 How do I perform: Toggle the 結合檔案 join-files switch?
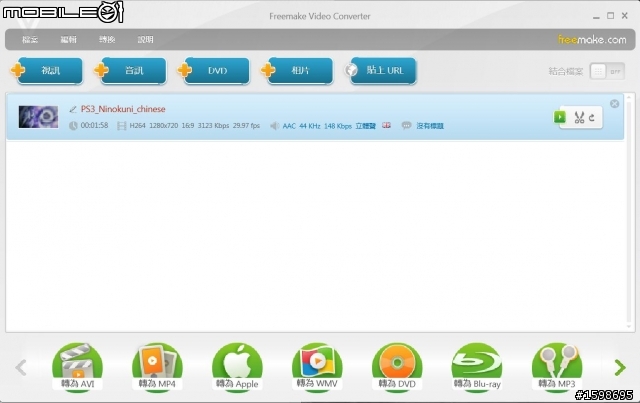[607, 71]
